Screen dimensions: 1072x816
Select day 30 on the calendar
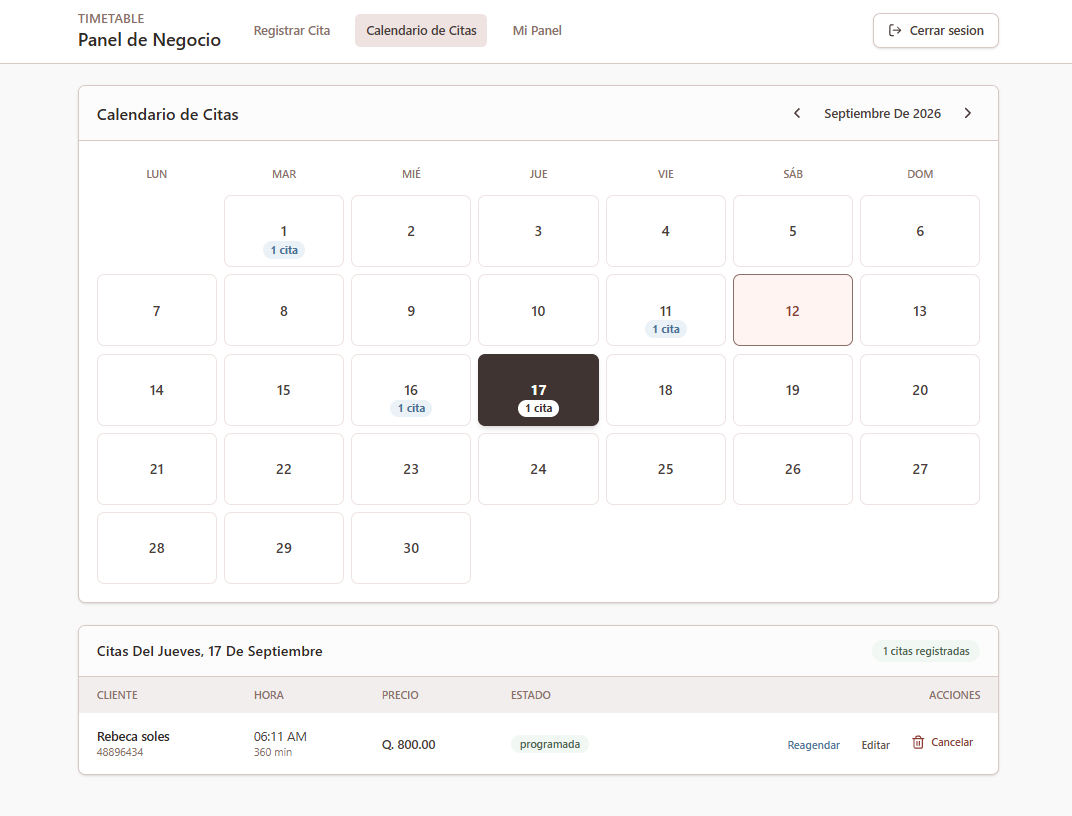coord(411,548)
